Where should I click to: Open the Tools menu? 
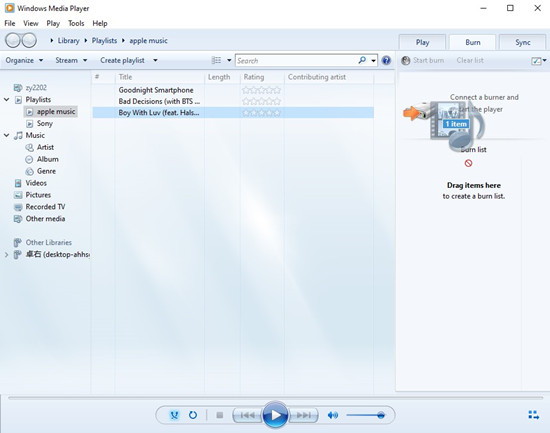click(x=76, y=24)
